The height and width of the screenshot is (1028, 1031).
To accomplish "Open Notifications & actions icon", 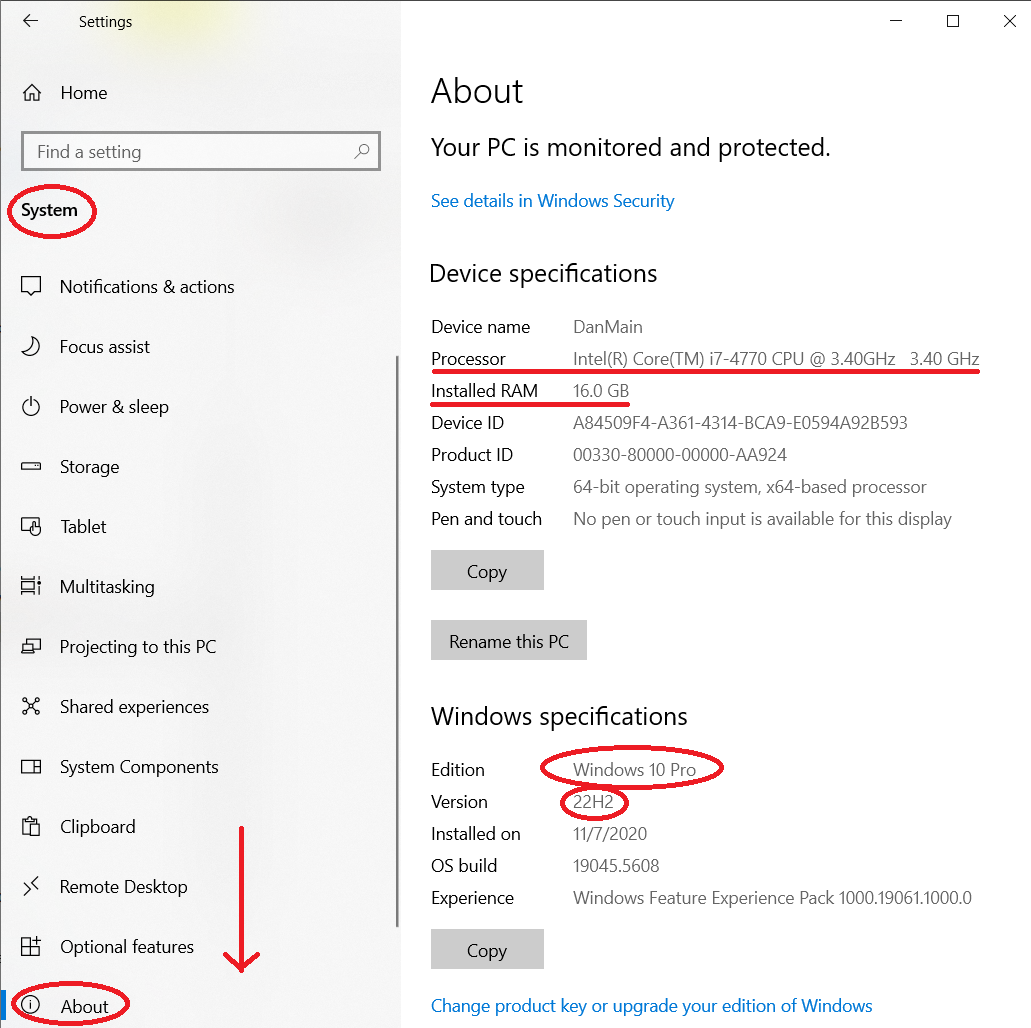I will click(32, 287).
